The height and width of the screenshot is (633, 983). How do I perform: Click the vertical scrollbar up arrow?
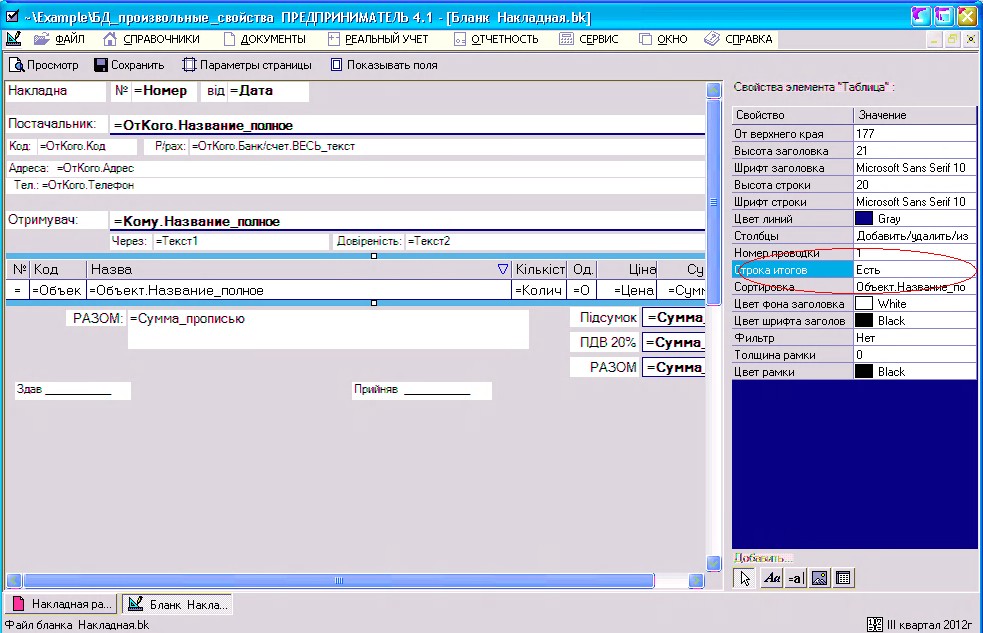pyautogui.click(x=713, y=90)
